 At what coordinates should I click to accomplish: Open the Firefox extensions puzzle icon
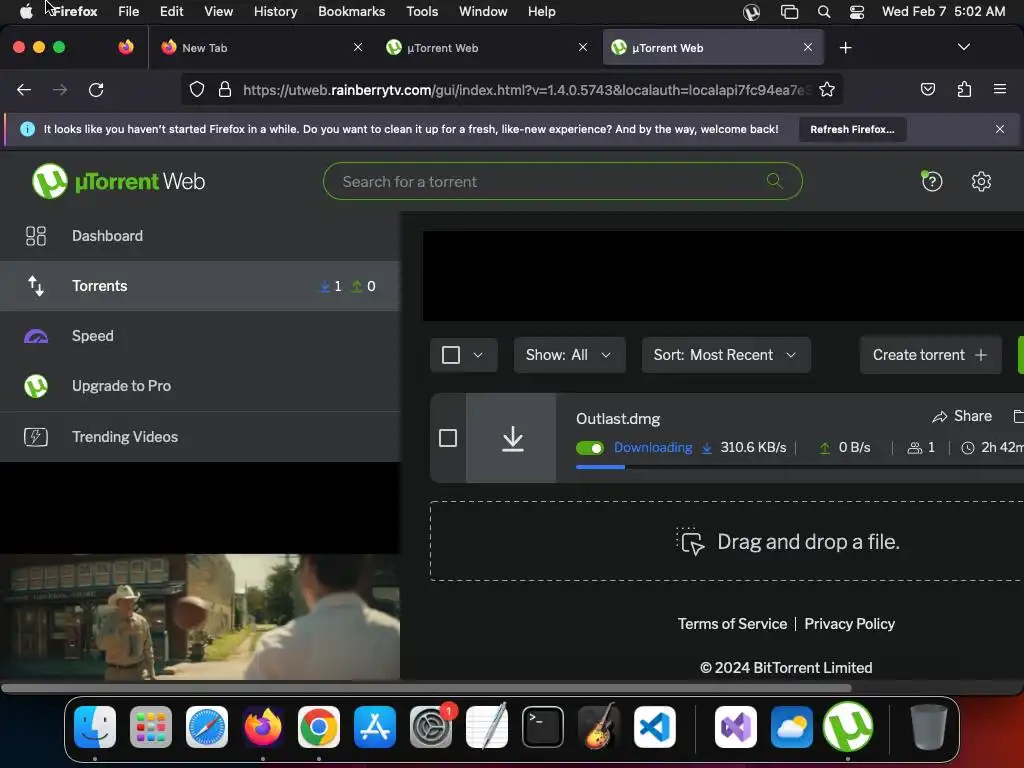point(964,89)
